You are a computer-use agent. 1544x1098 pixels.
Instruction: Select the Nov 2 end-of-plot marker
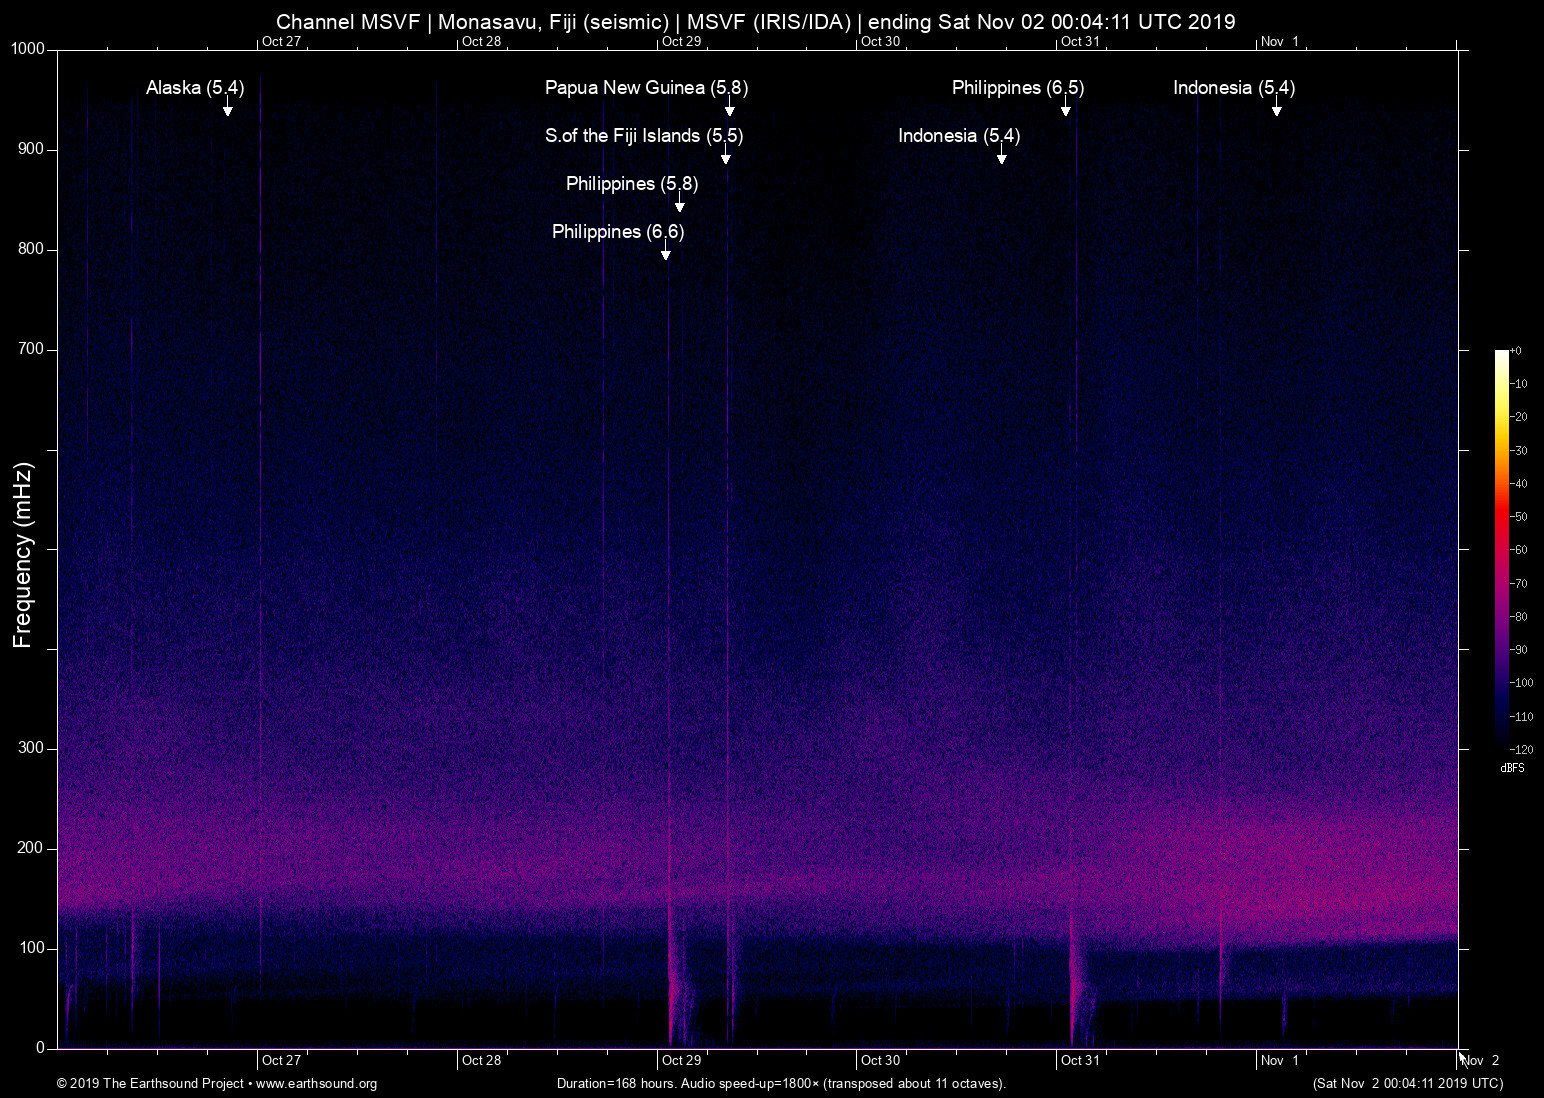(1481, 1060)
